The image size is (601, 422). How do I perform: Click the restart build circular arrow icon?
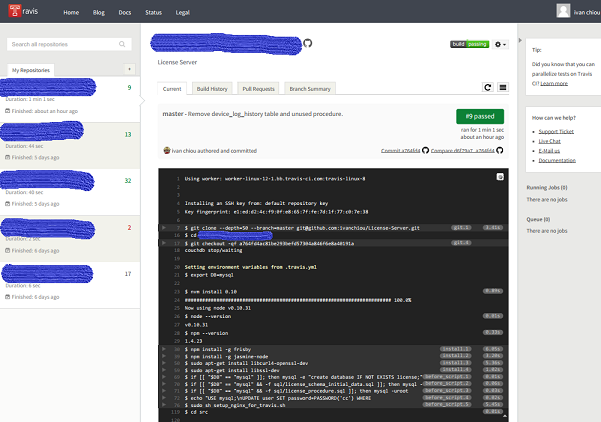tap(488, 87)
